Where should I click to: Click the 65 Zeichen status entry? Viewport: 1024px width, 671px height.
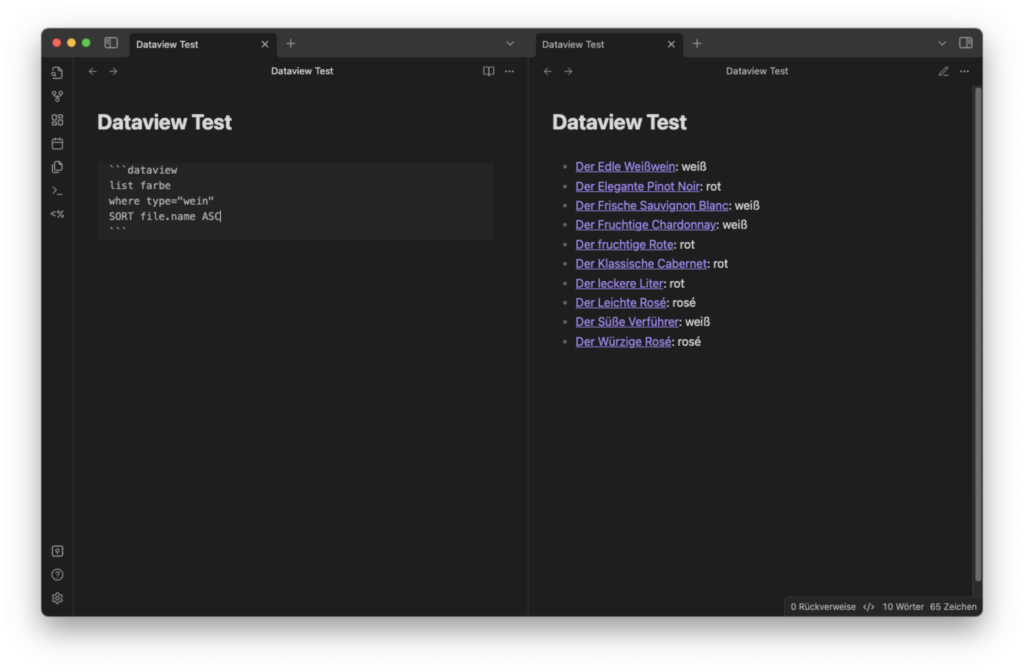click(x=953, y=607)
